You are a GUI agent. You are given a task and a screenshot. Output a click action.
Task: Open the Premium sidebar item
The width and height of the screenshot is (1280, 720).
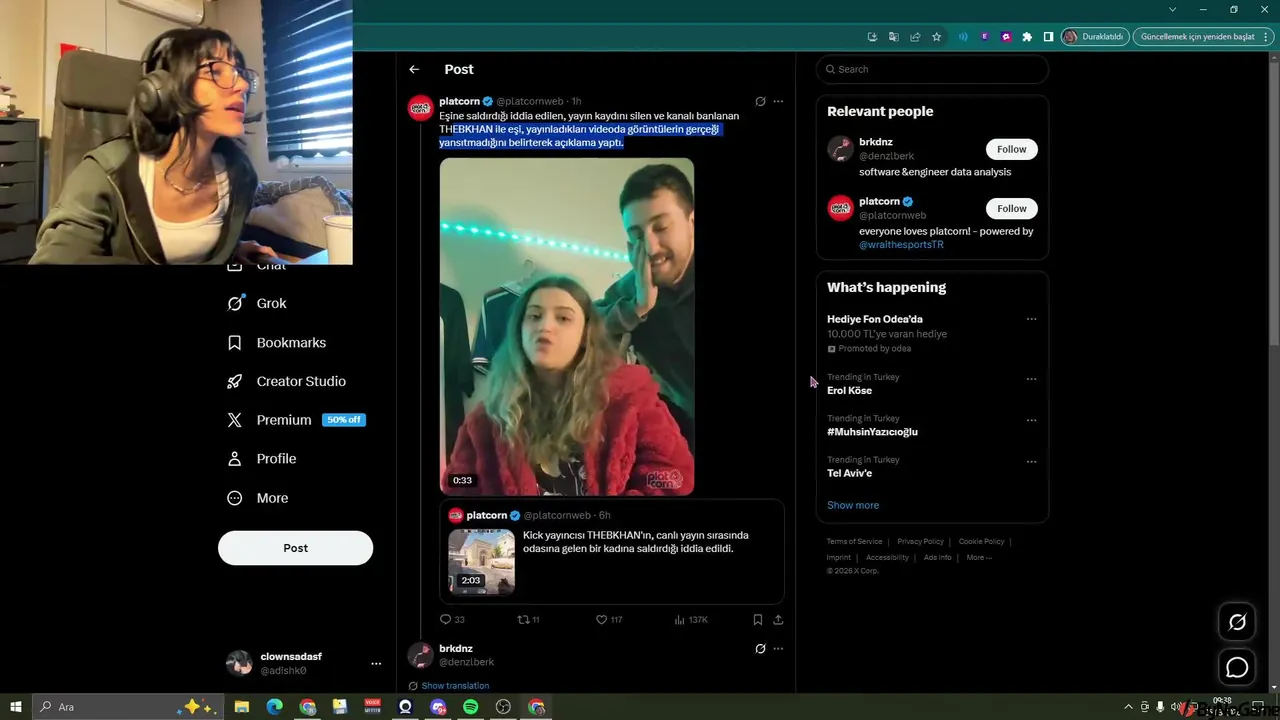coord(296,420)
